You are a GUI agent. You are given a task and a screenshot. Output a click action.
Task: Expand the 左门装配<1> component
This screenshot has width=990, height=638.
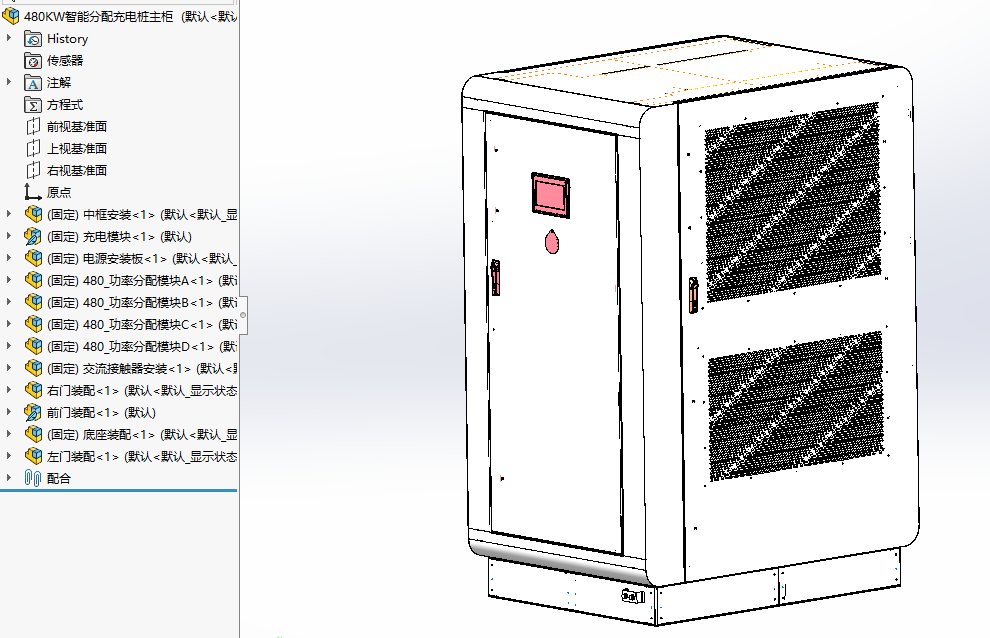point(9,455)
